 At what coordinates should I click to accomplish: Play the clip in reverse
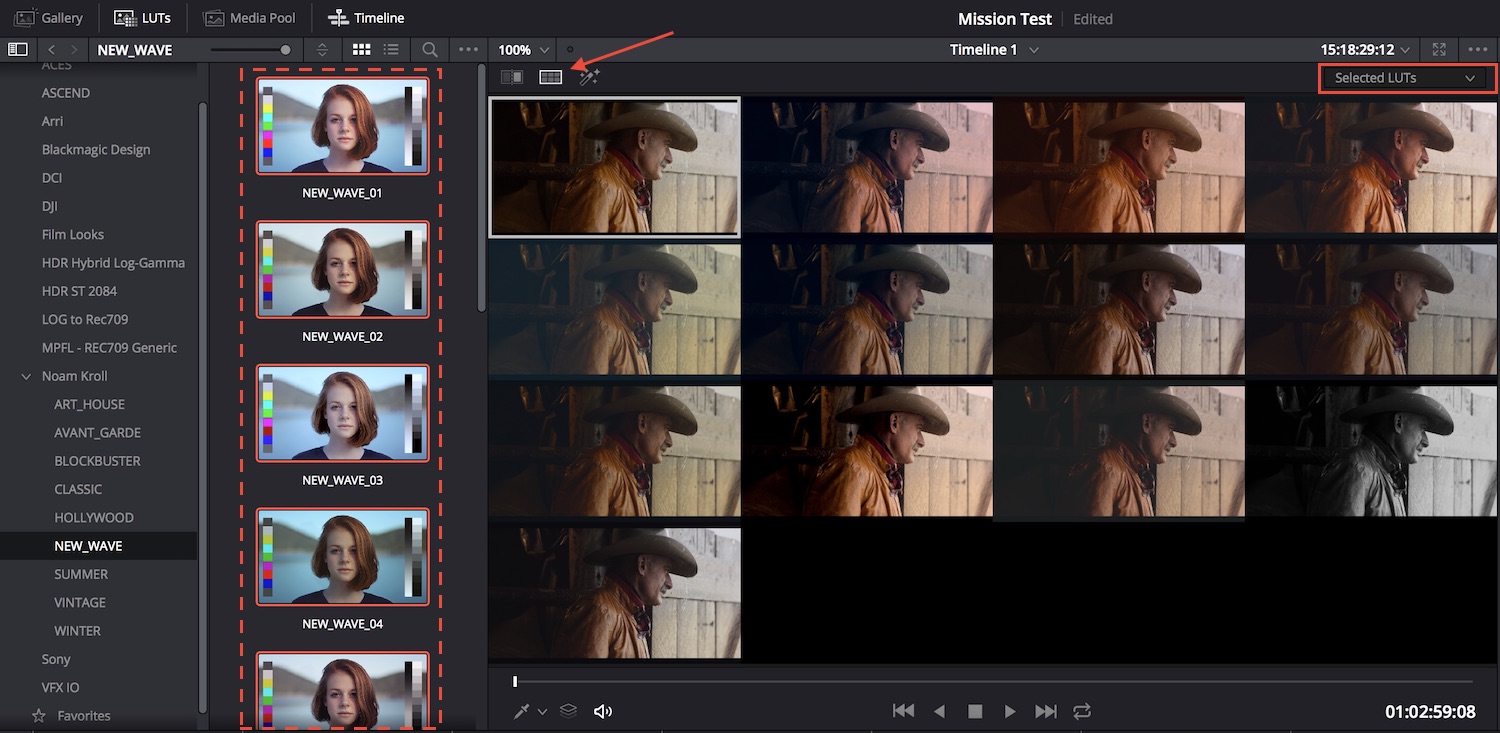939,711
